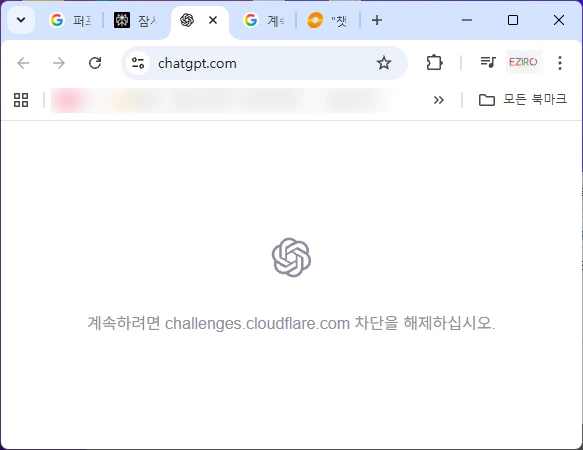Switch to the second Google tab
This screenshot has height=450, width=583.
coord(264,20)
